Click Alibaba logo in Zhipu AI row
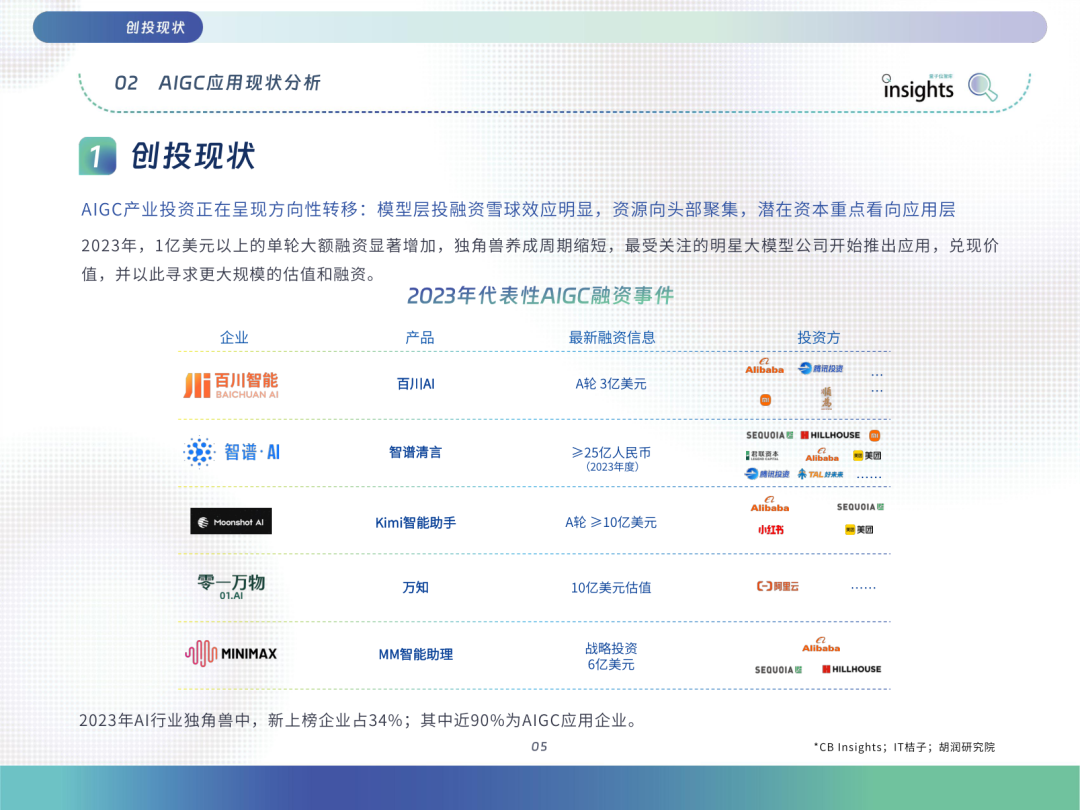1080x810 pixels. pyautogui.click(x=822, y=455)
